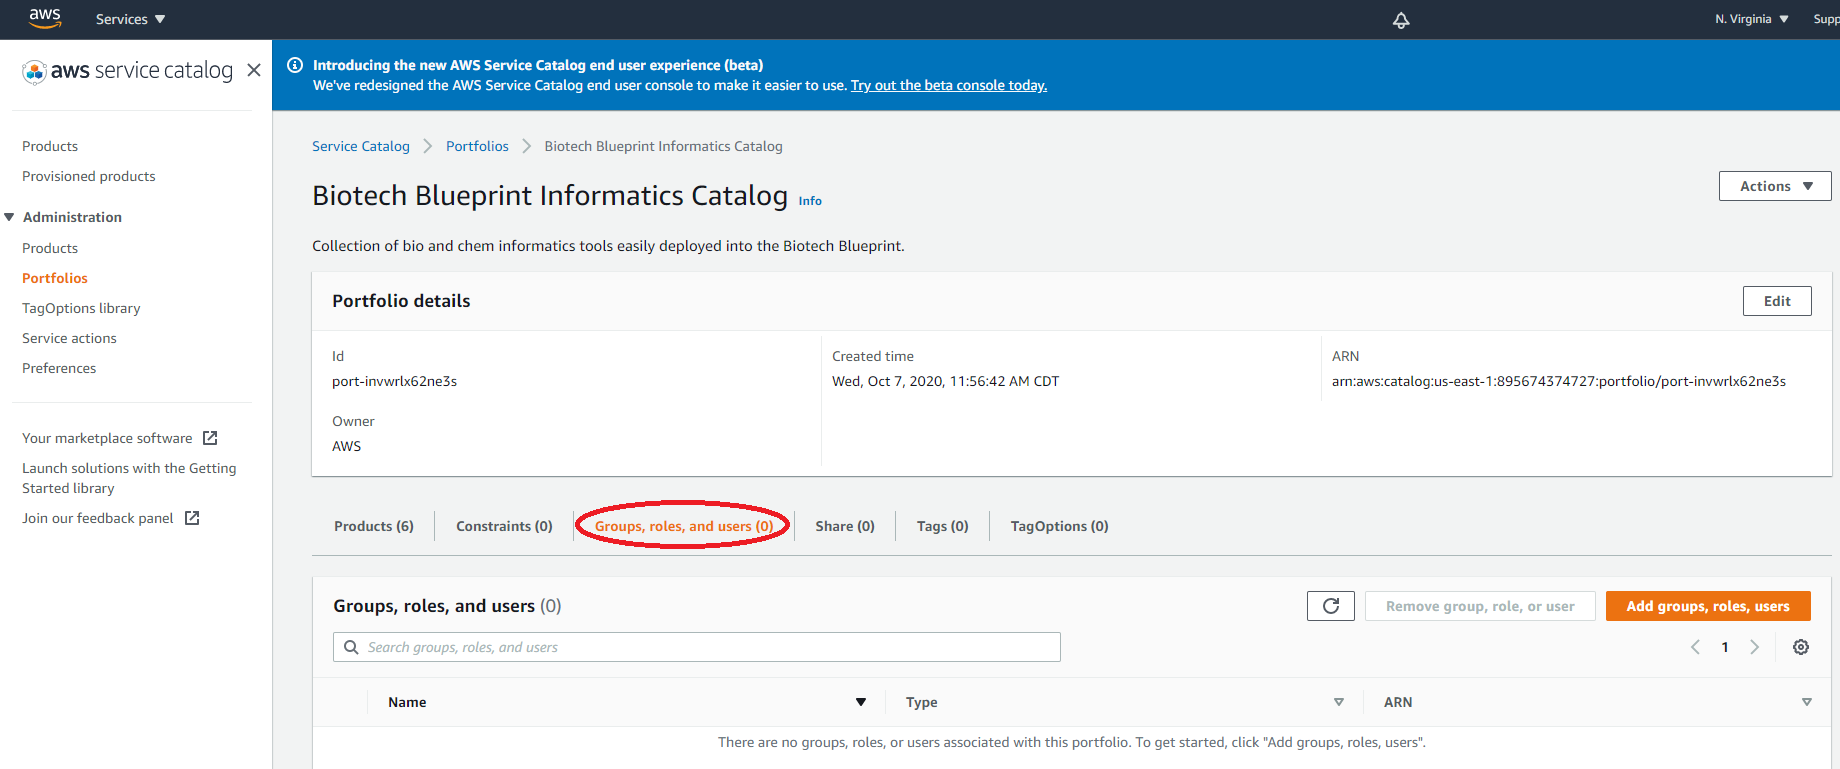Open the Actions dropdown button

point(1775,186)
